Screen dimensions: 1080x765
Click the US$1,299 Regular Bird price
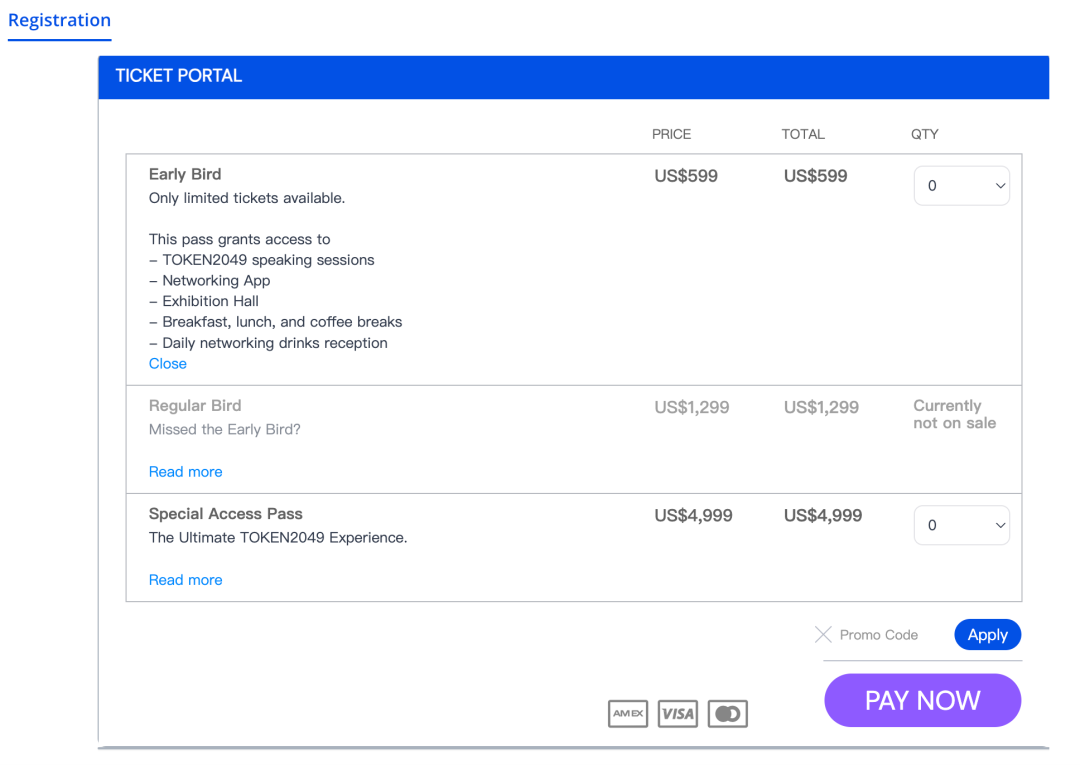(692, 408)
